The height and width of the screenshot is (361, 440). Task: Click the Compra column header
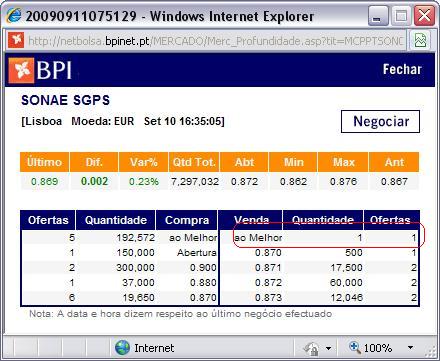click(187, 220)
